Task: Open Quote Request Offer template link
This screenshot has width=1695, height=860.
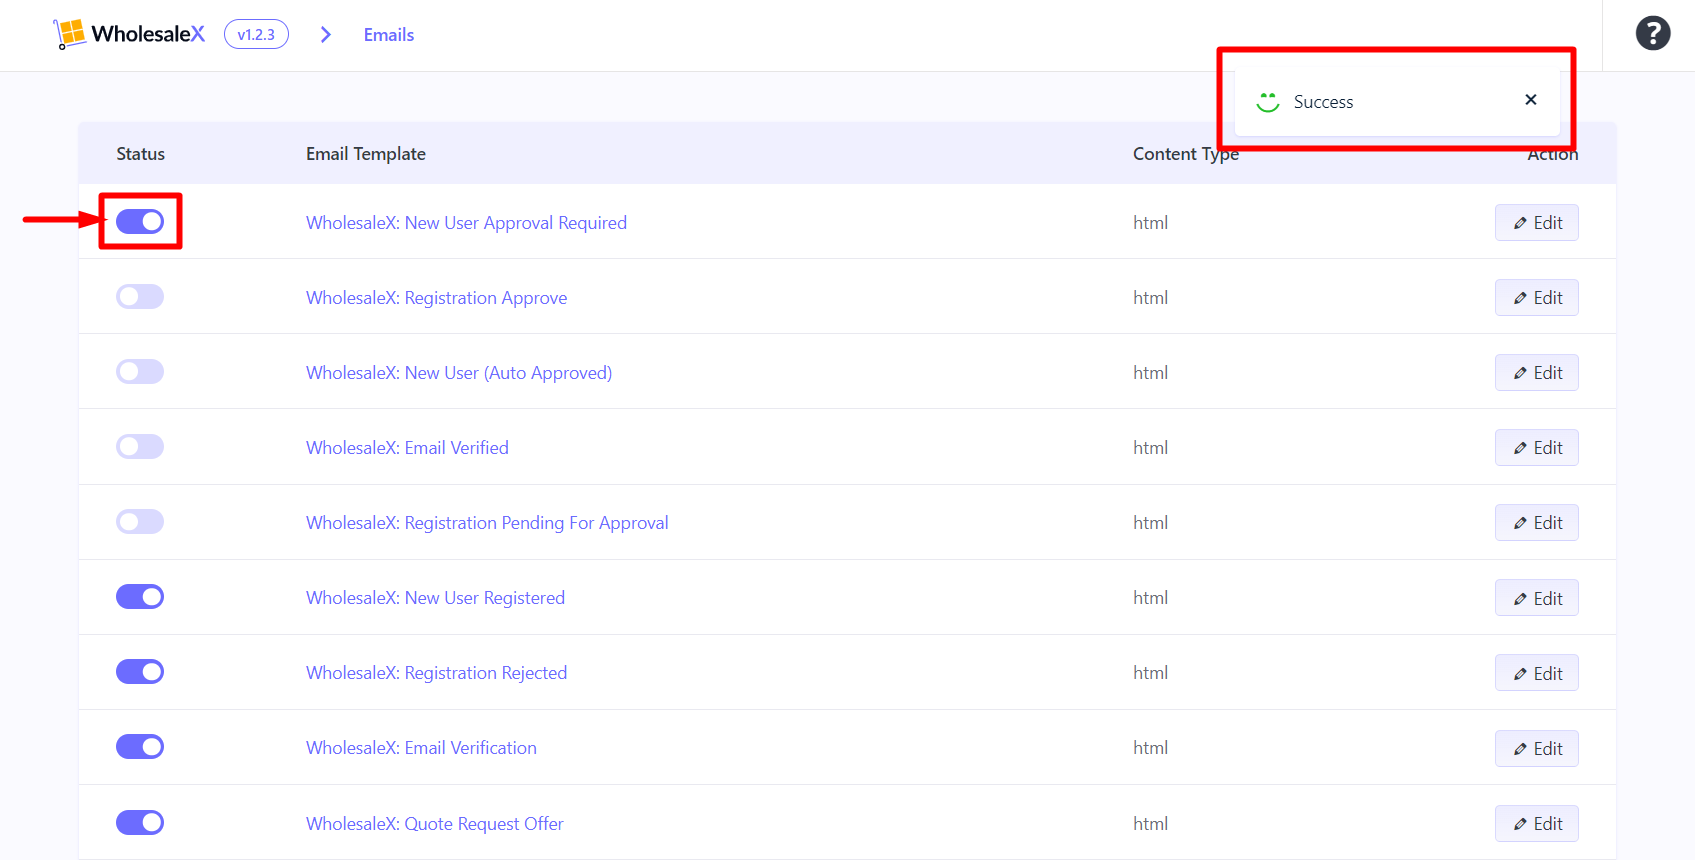Action: coord(435,824)
